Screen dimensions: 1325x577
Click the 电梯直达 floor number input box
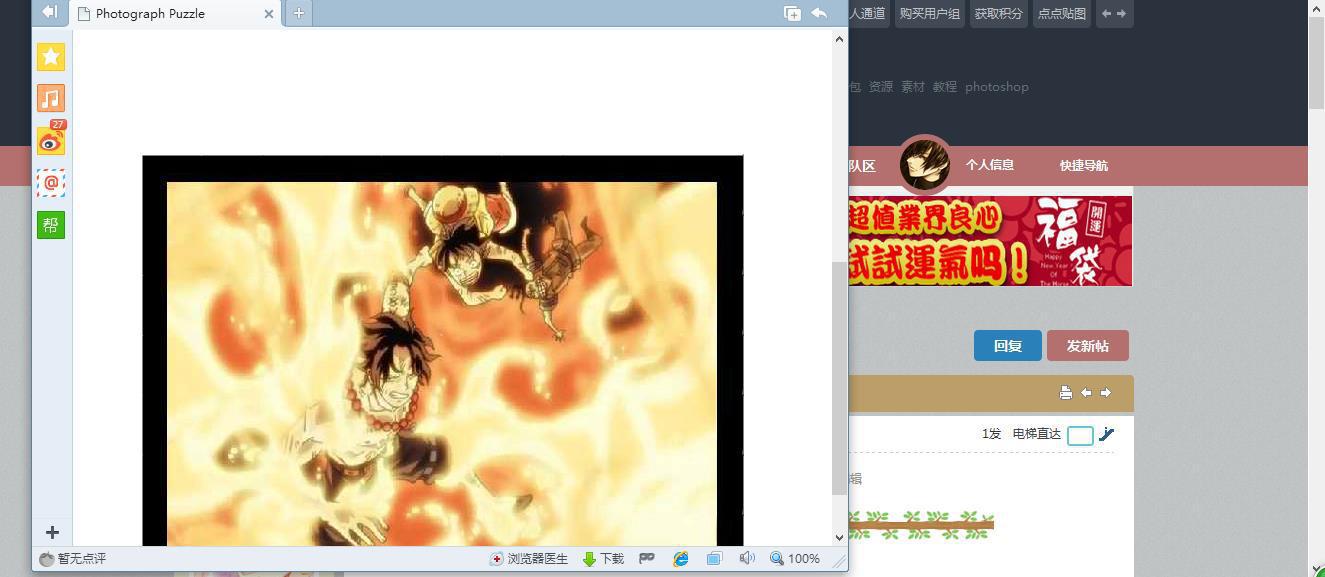pos(1080,435)
